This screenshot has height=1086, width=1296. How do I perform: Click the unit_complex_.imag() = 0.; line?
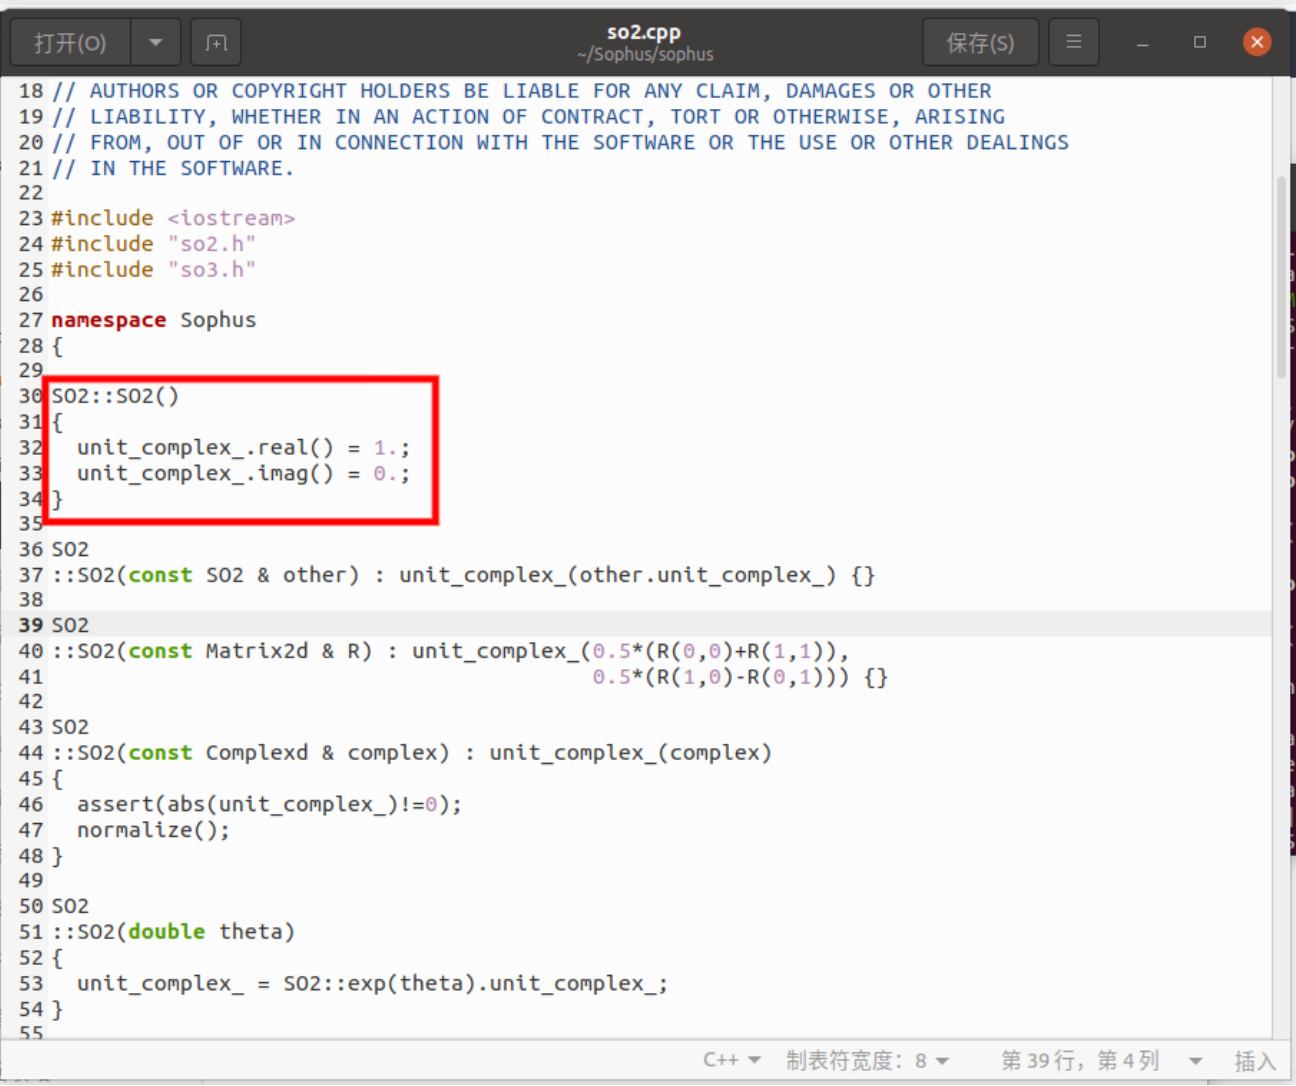[x=243, y=473]
